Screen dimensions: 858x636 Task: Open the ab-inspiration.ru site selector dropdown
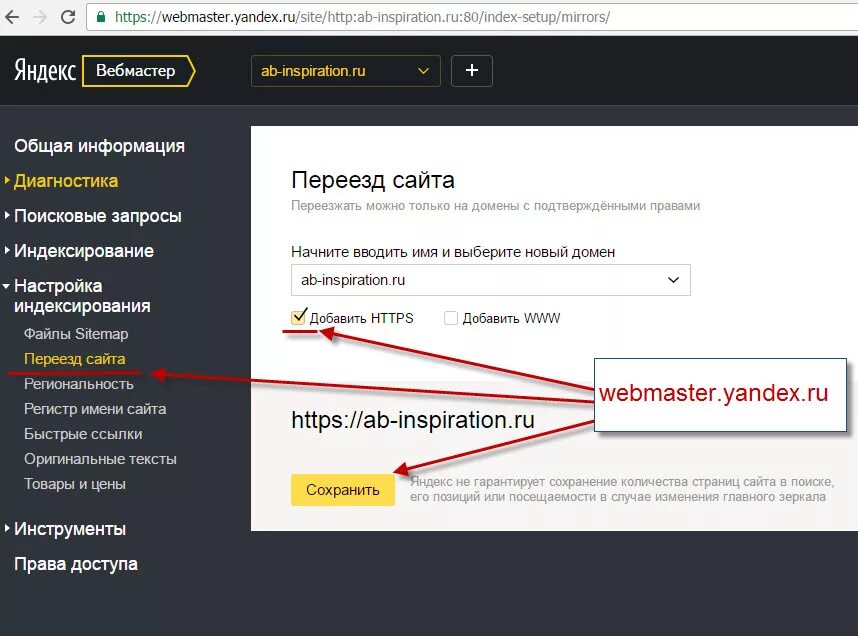pyautogui.click(x=345, y=71)
